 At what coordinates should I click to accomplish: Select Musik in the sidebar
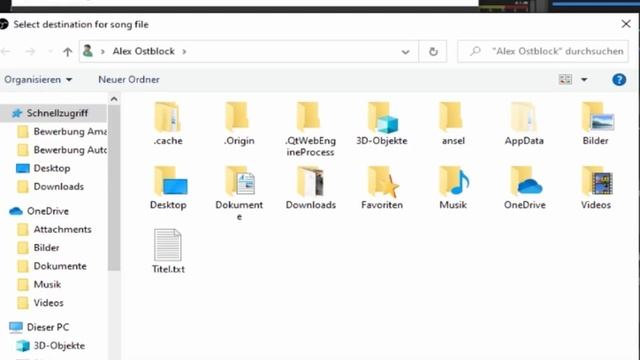(39, 284)
